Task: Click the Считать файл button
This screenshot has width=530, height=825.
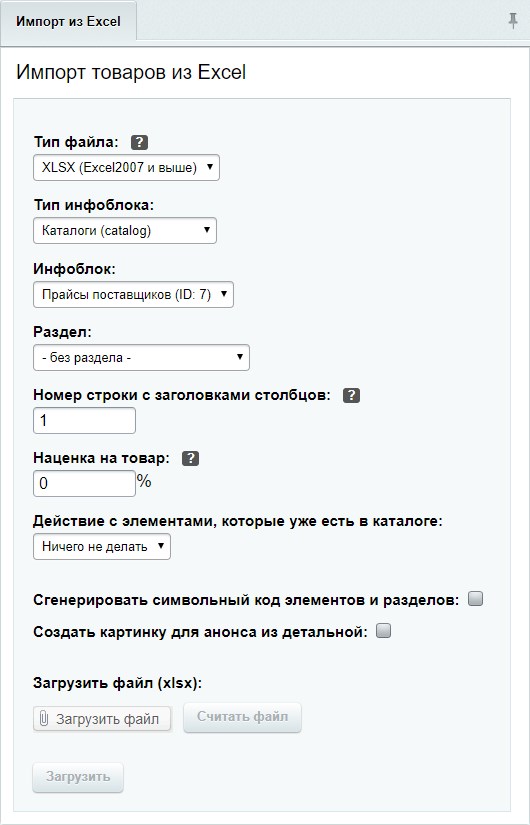Action: point(243,717)
